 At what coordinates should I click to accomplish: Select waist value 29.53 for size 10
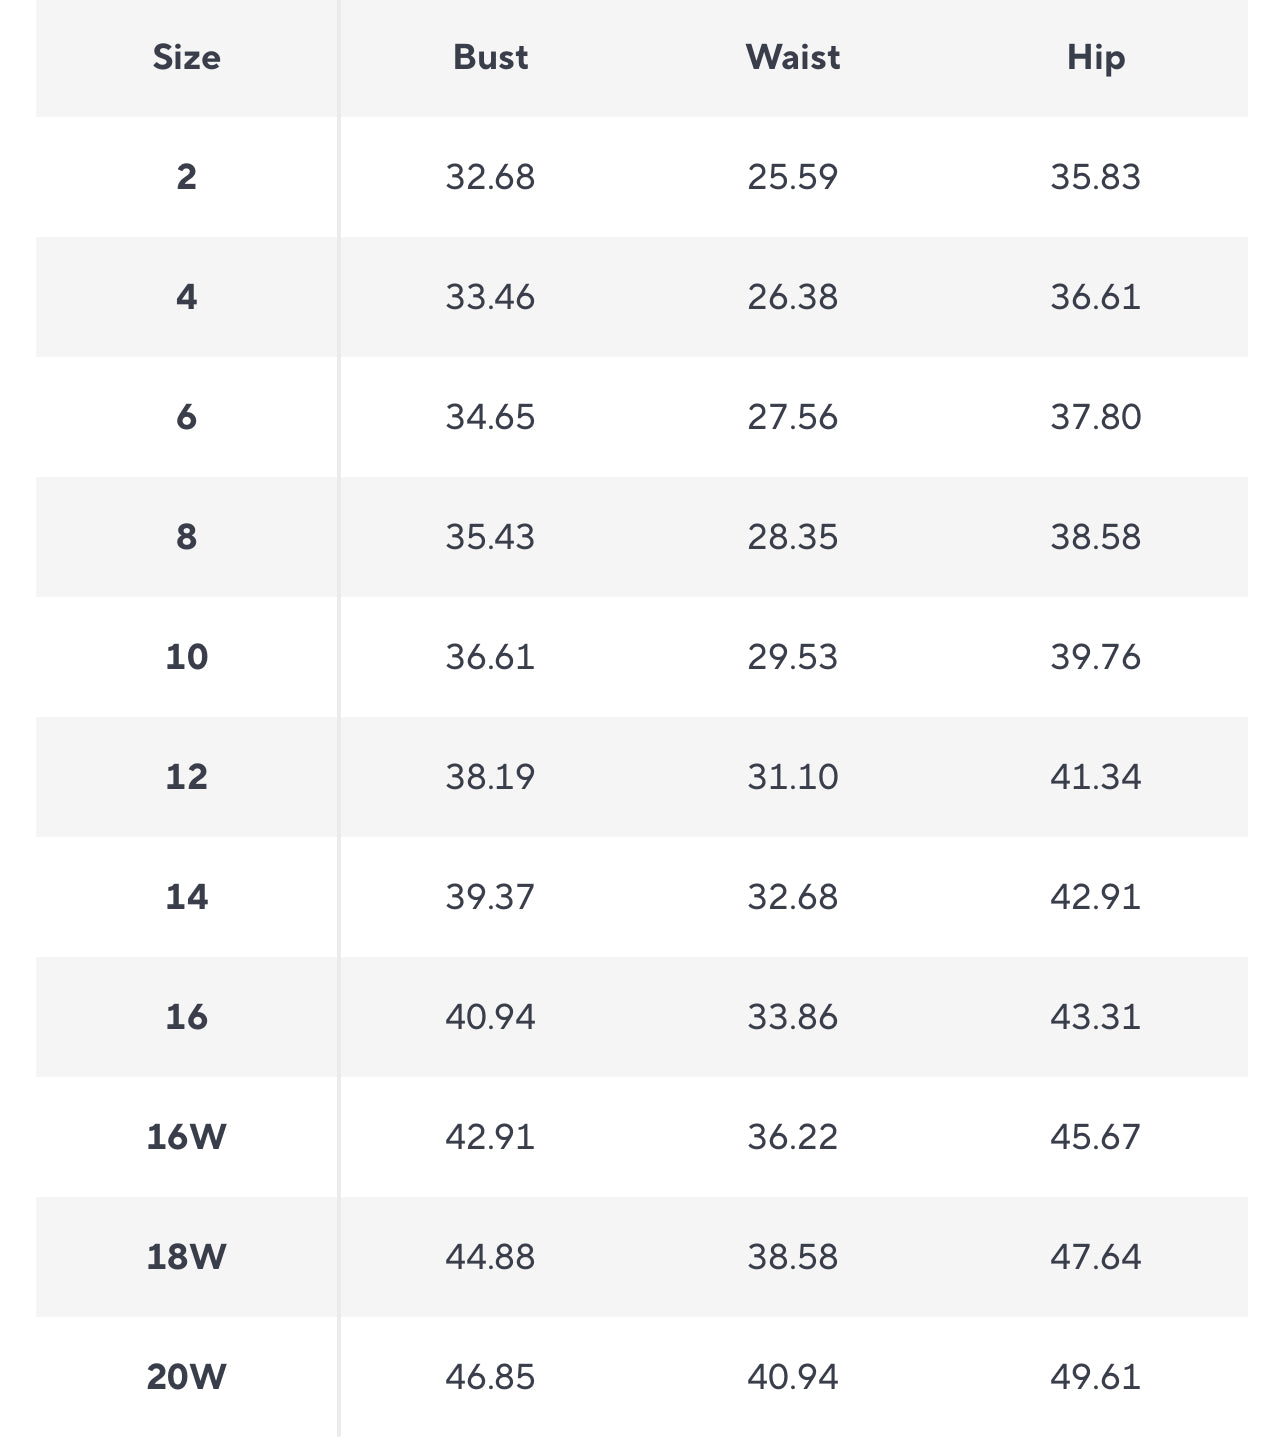(x=793, y=657)
